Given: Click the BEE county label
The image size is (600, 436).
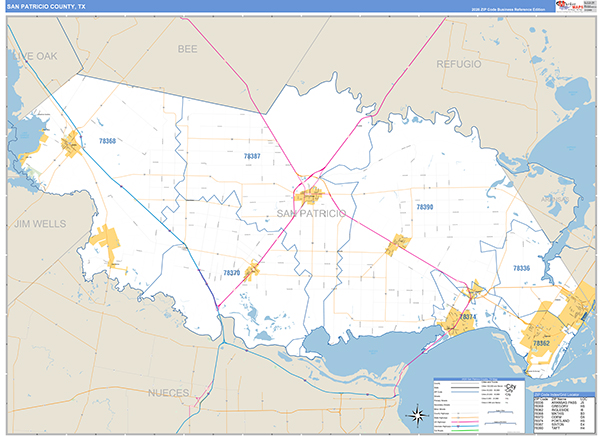Looking at the screenshot, I should point(188,47).
